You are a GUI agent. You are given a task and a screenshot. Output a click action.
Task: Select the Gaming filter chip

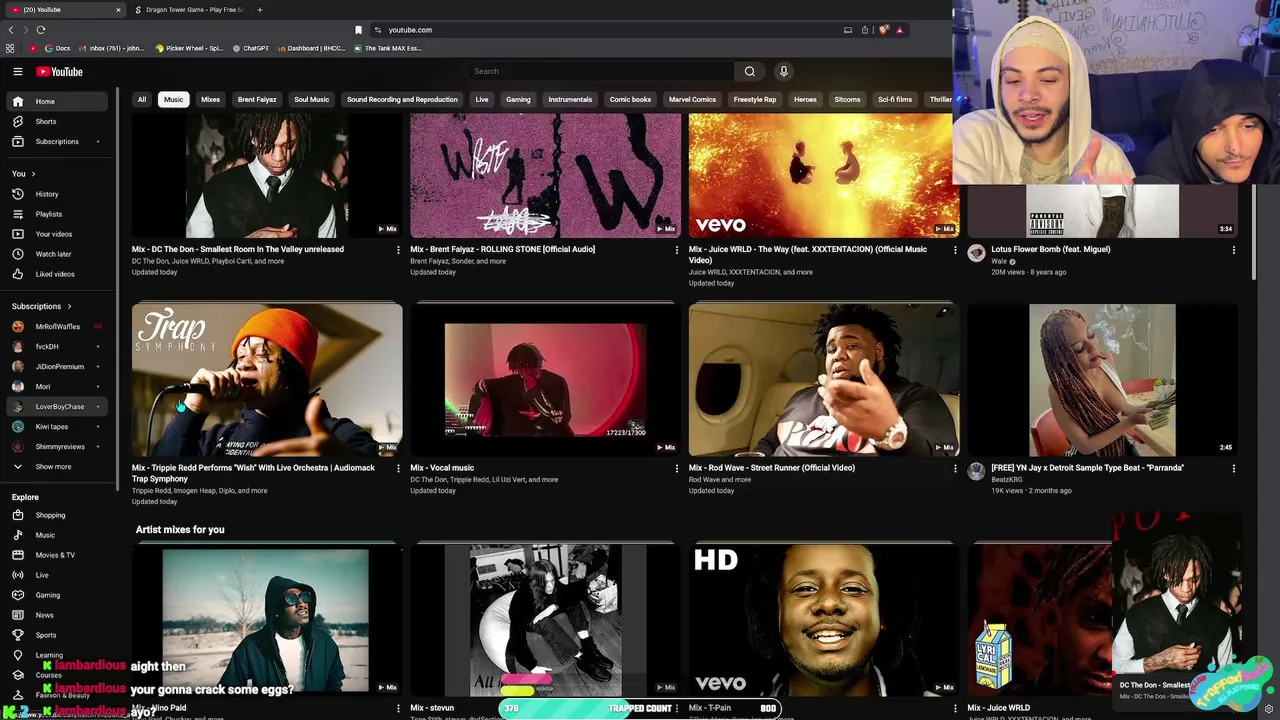point(518,99)
